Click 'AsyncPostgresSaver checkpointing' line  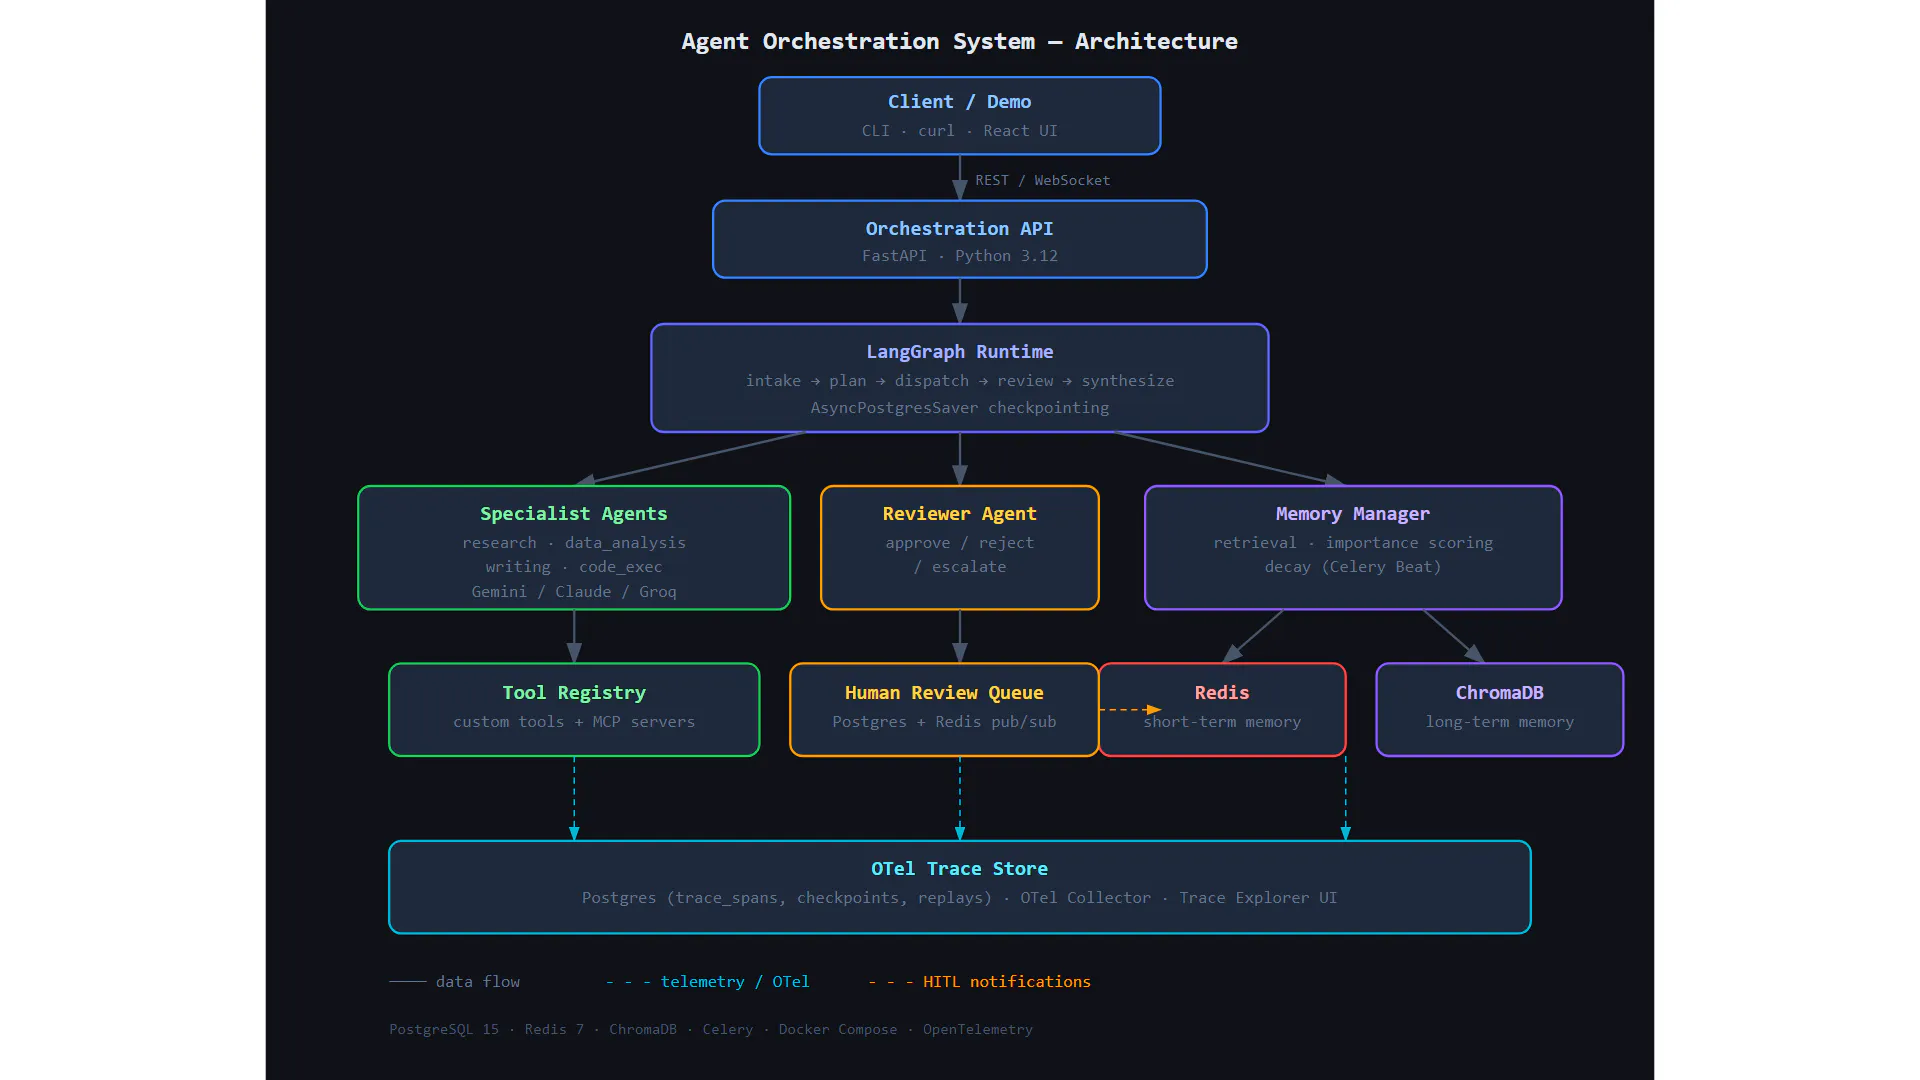point(959,408)
